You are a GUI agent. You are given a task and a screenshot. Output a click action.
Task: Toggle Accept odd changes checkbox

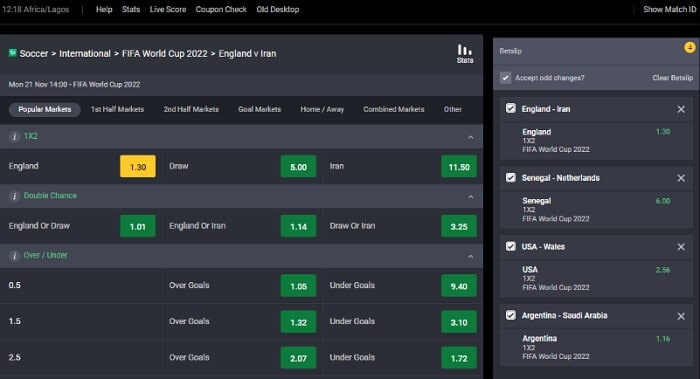pyautogui.click(x=505, y=78)
